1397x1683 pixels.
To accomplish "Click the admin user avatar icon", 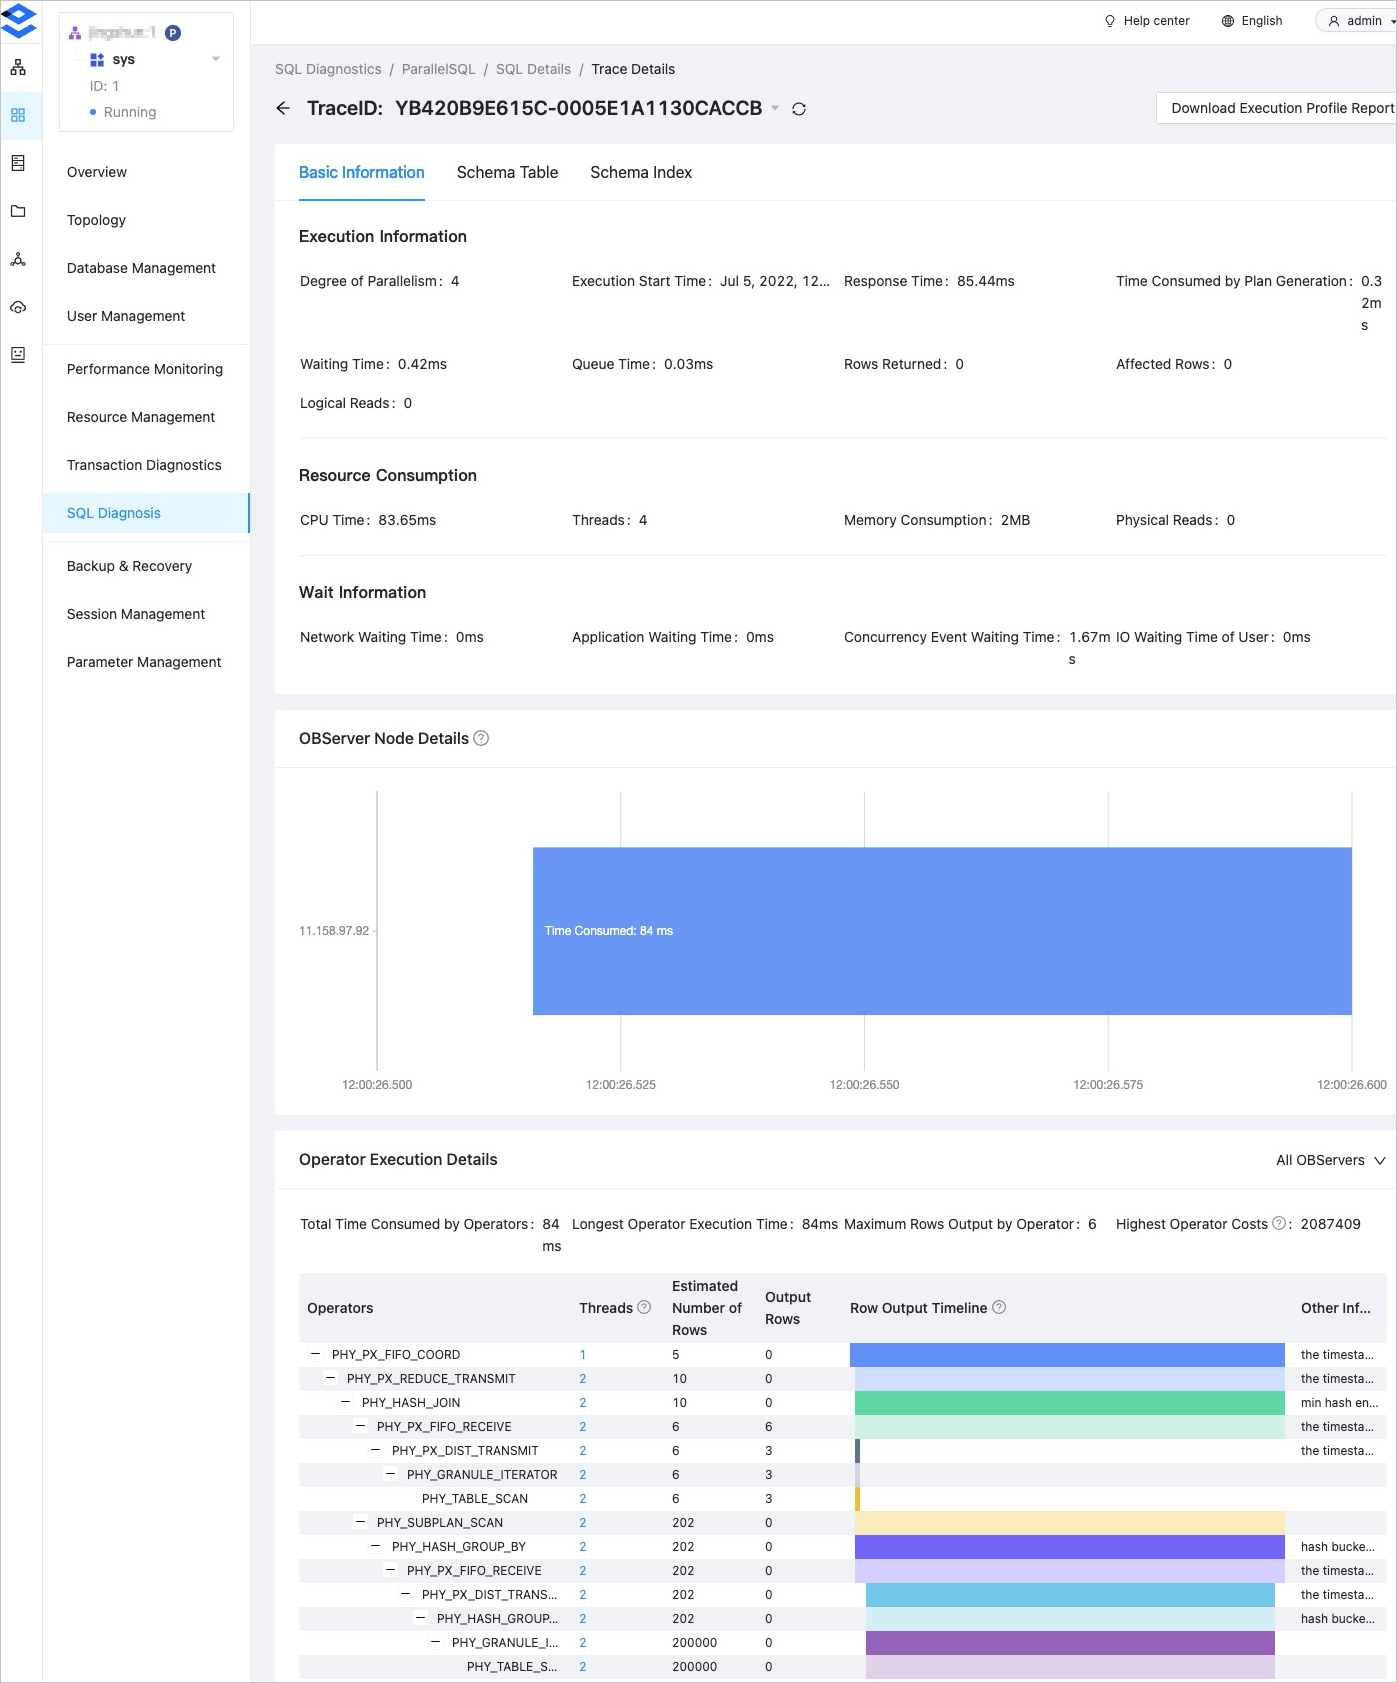I will 1334,21.
